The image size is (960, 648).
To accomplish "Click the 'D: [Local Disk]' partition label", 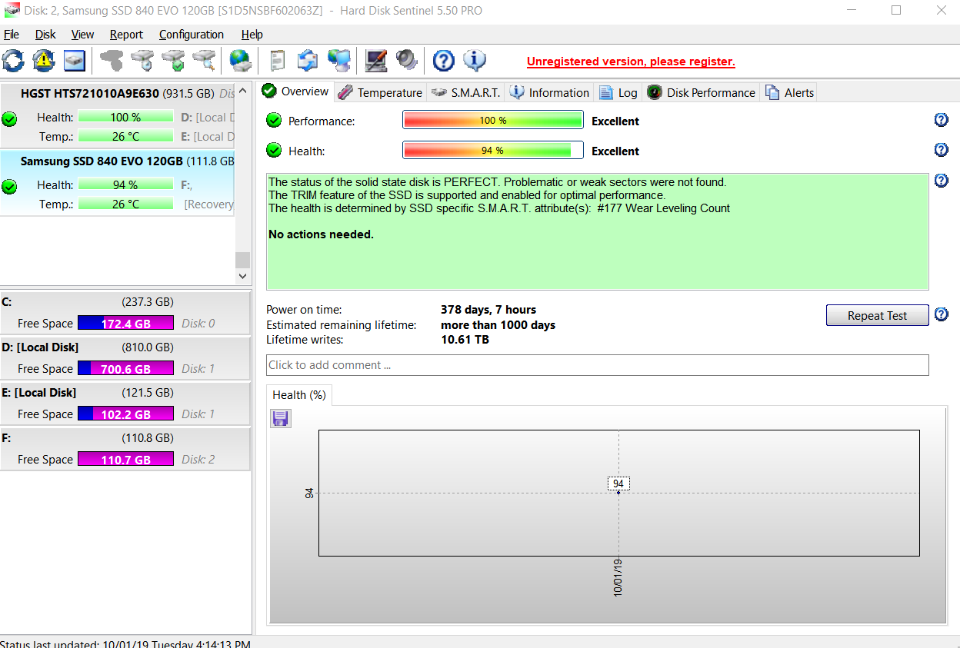I will [x=40, y=347].
